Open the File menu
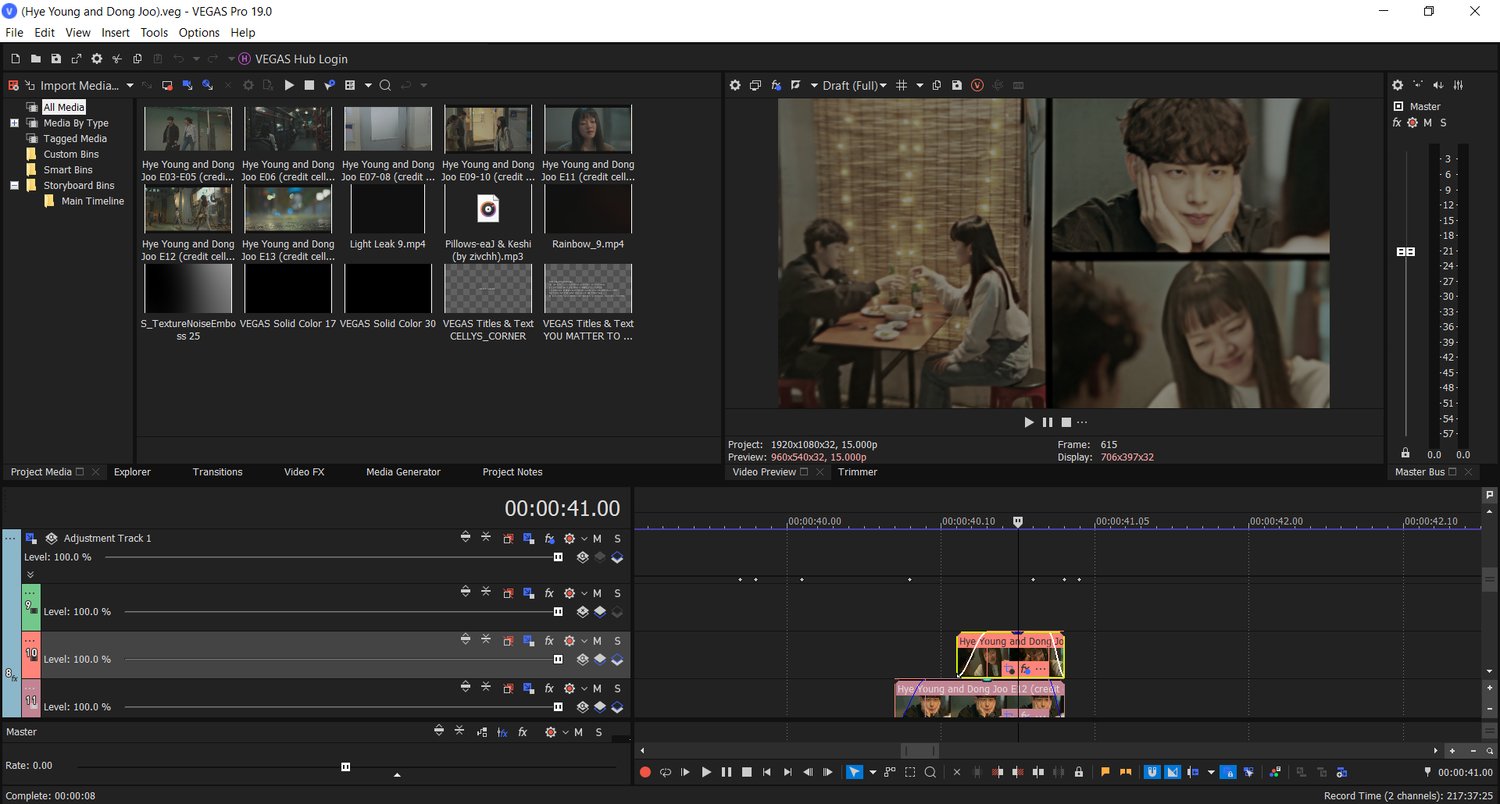This screenshot has height=804, width=1500. pyautogui.click(x=14, y=33)
